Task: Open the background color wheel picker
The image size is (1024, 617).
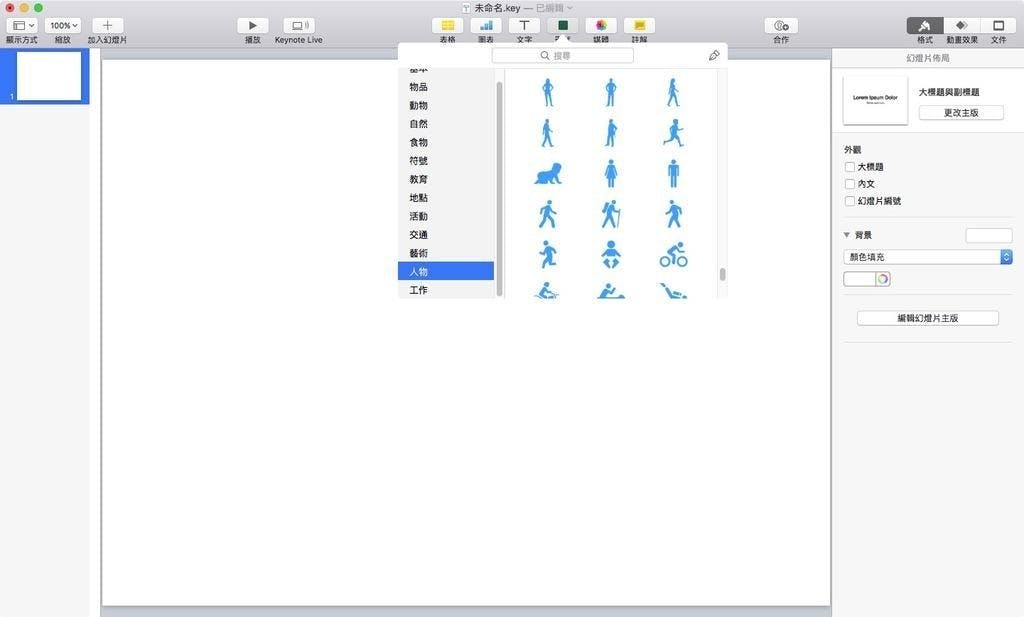Action: 883,279
